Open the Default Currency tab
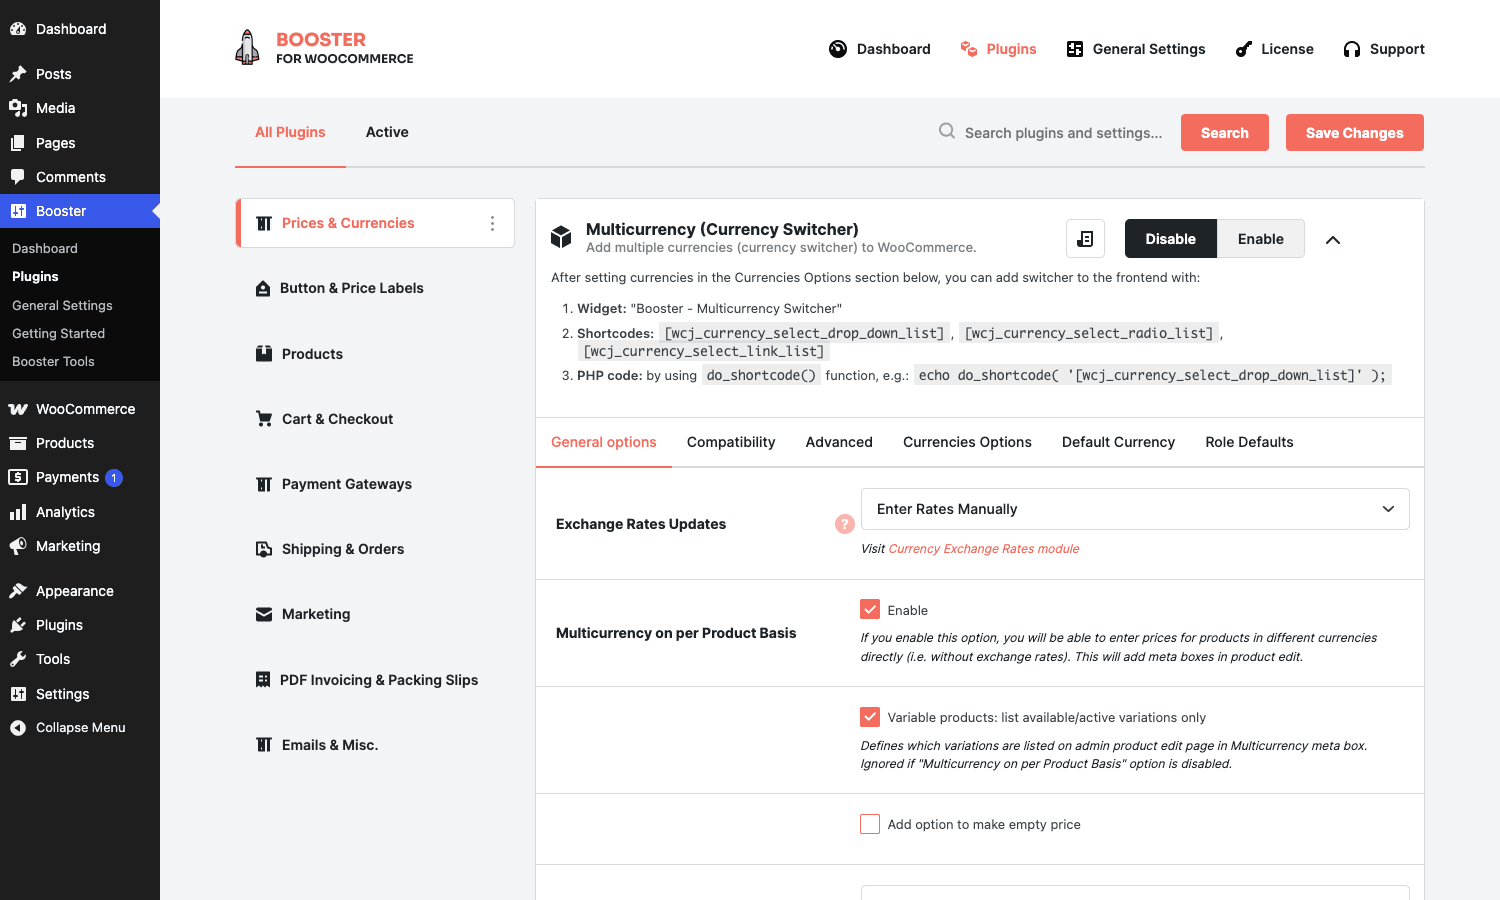This screenshot has width=1500, height=900. 1118,442
